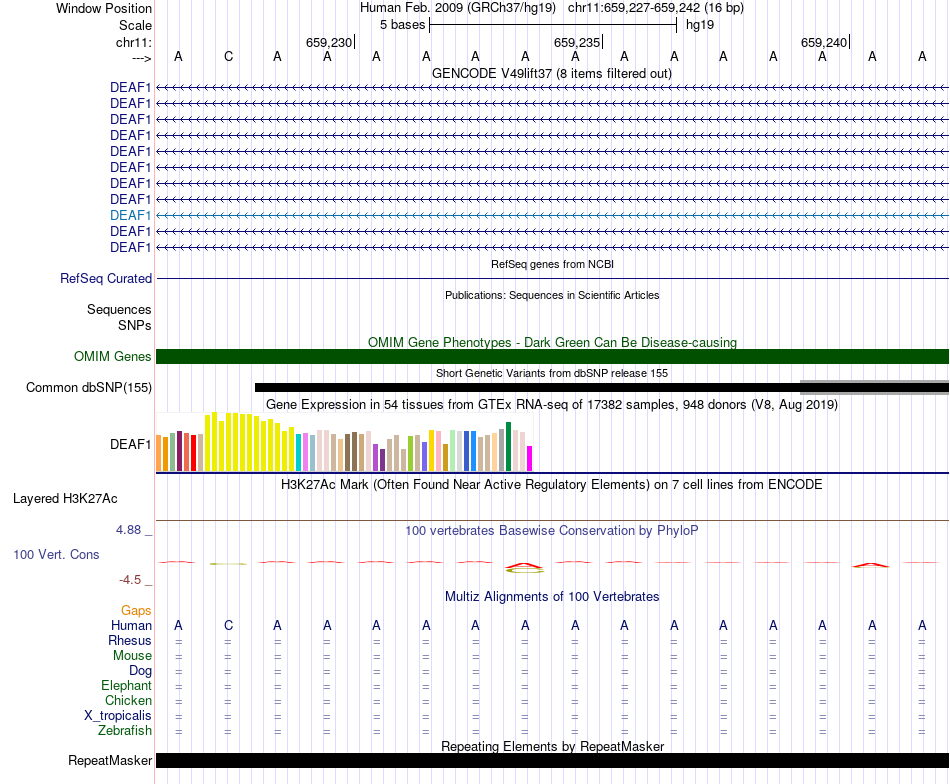This screenshot has height=784, width=950.
Task: Click the tallest red PhyloP conservation peak
Action: click(525, 566)
